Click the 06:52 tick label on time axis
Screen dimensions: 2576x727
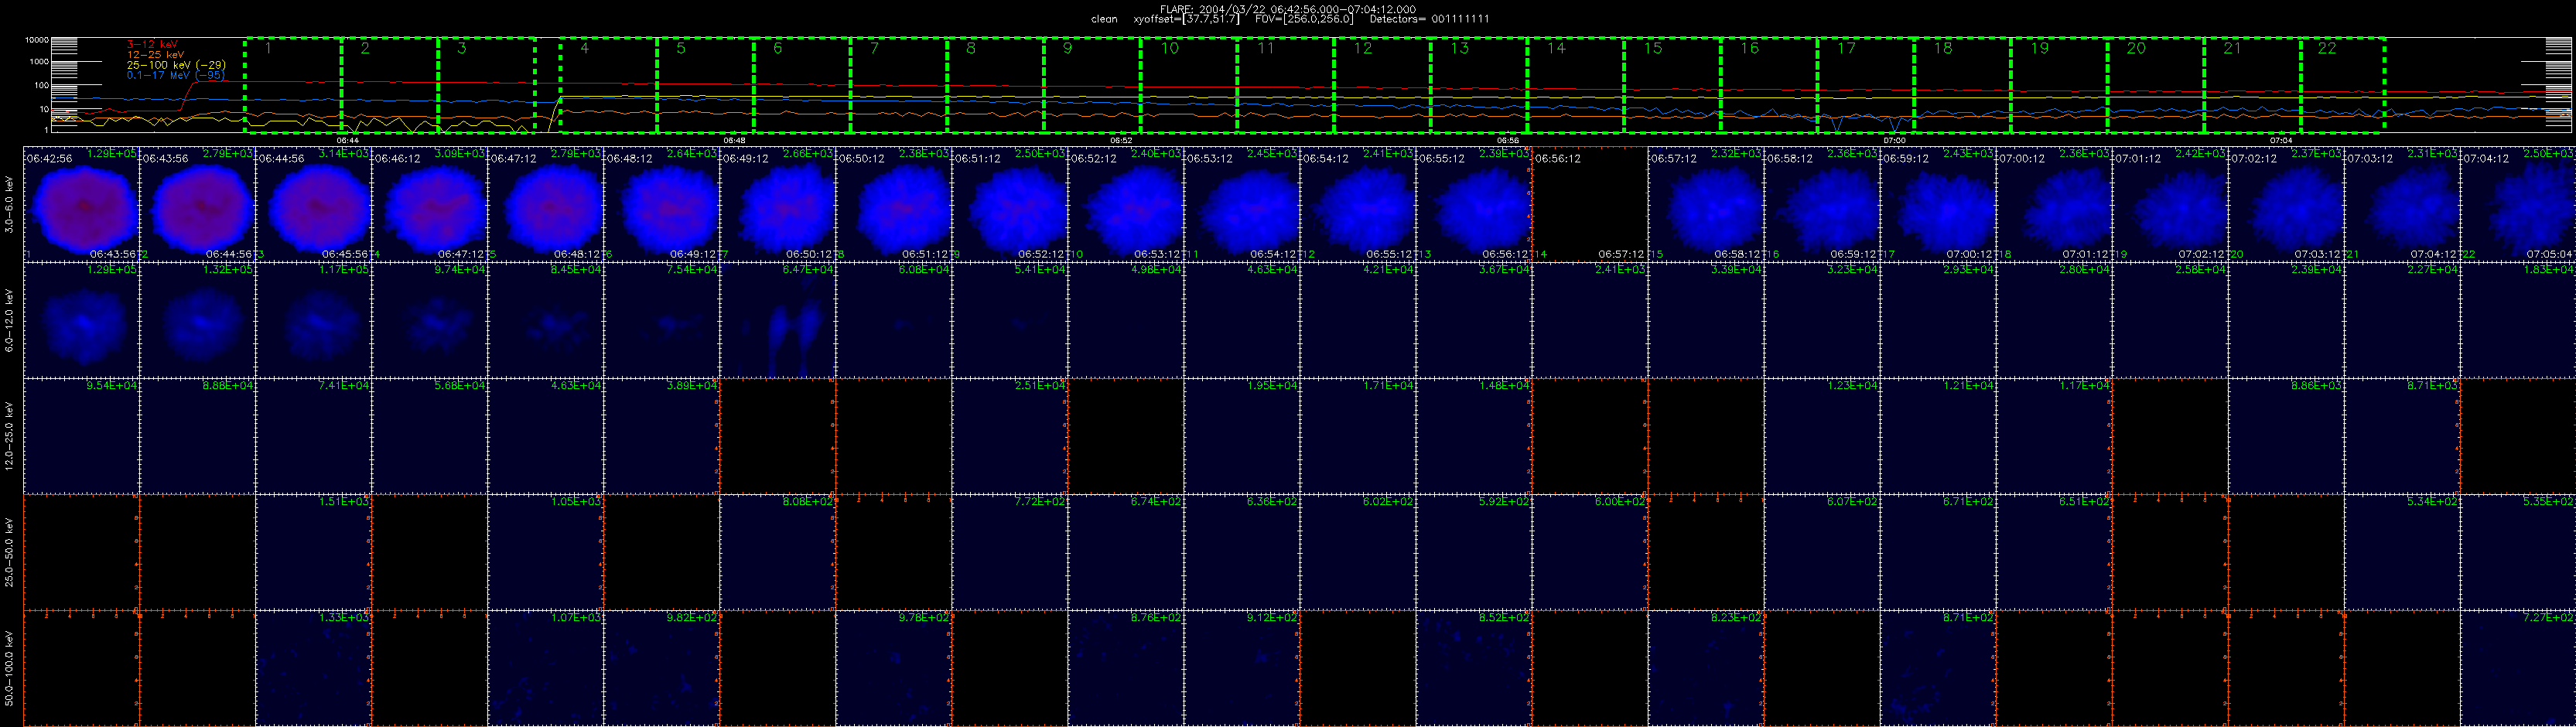[1121, 141]
